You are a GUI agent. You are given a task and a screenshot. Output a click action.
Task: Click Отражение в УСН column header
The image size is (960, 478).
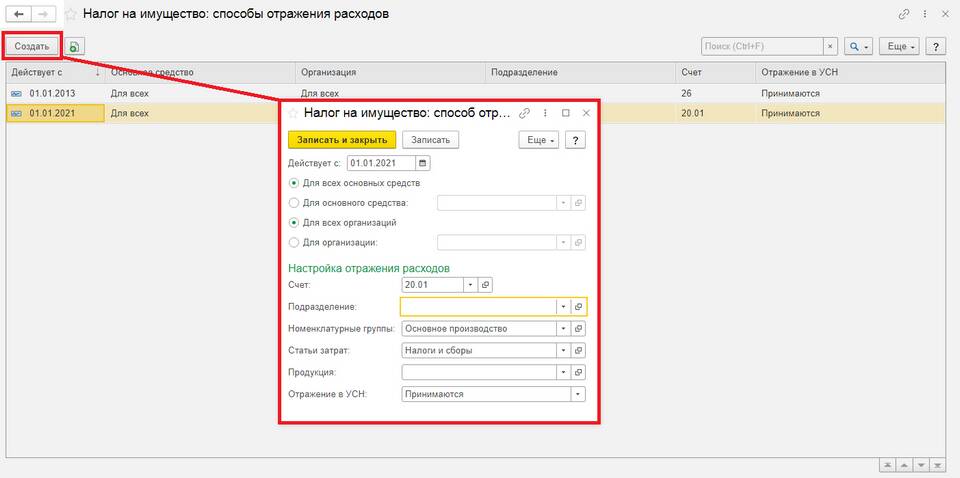coord(850,72)
